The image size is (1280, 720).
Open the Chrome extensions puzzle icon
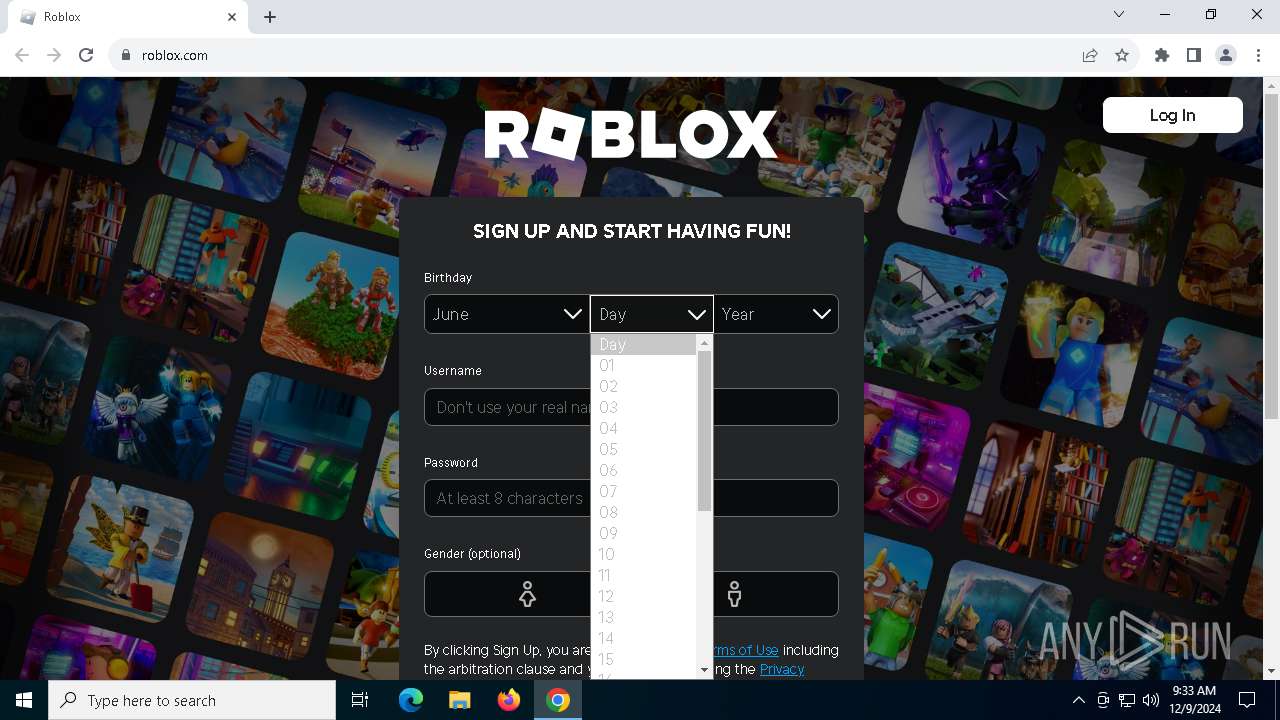tap(1162, 55)
